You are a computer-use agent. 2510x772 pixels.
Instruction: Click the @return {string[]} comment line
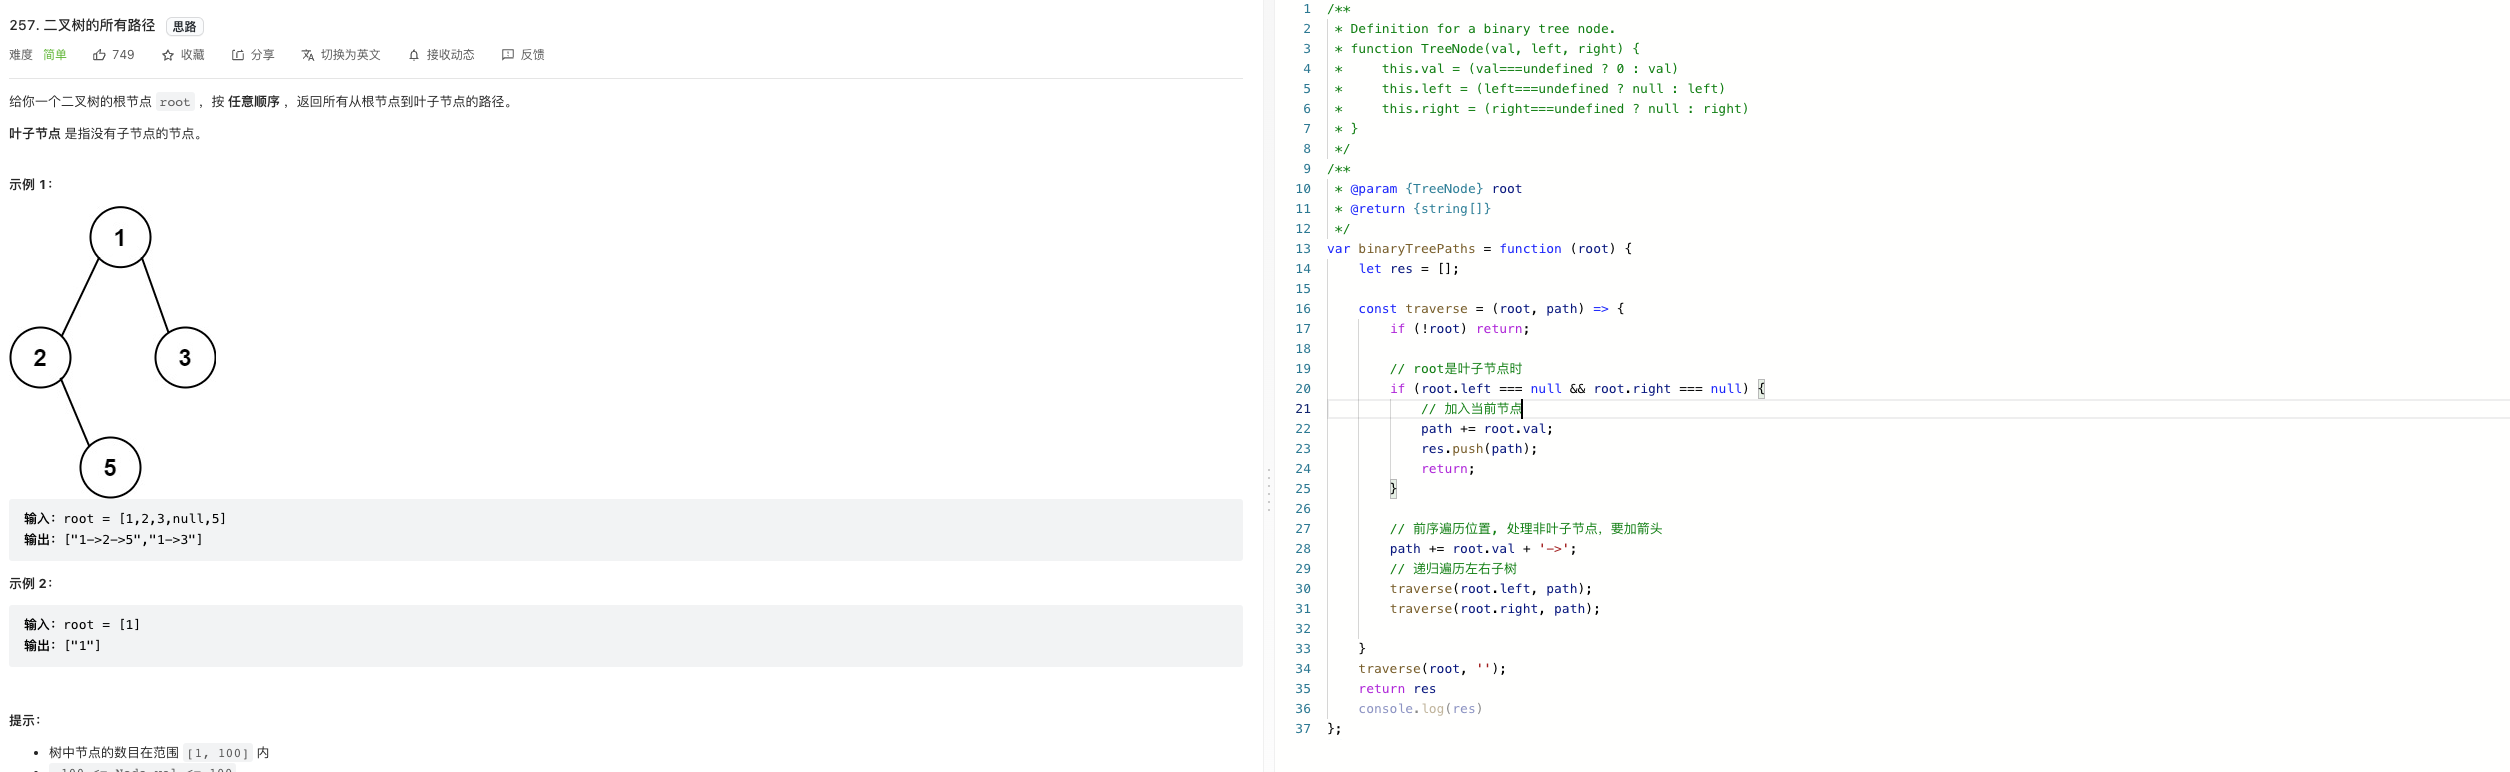(1413, 209)
